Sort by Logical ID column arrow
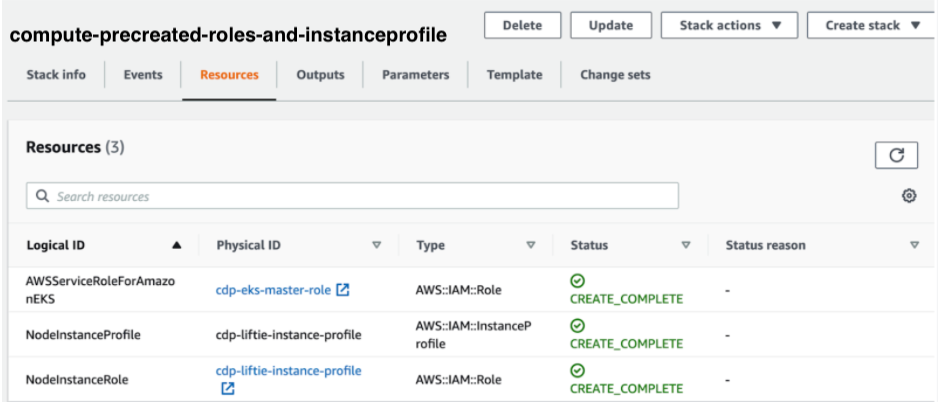 [177, 245]
